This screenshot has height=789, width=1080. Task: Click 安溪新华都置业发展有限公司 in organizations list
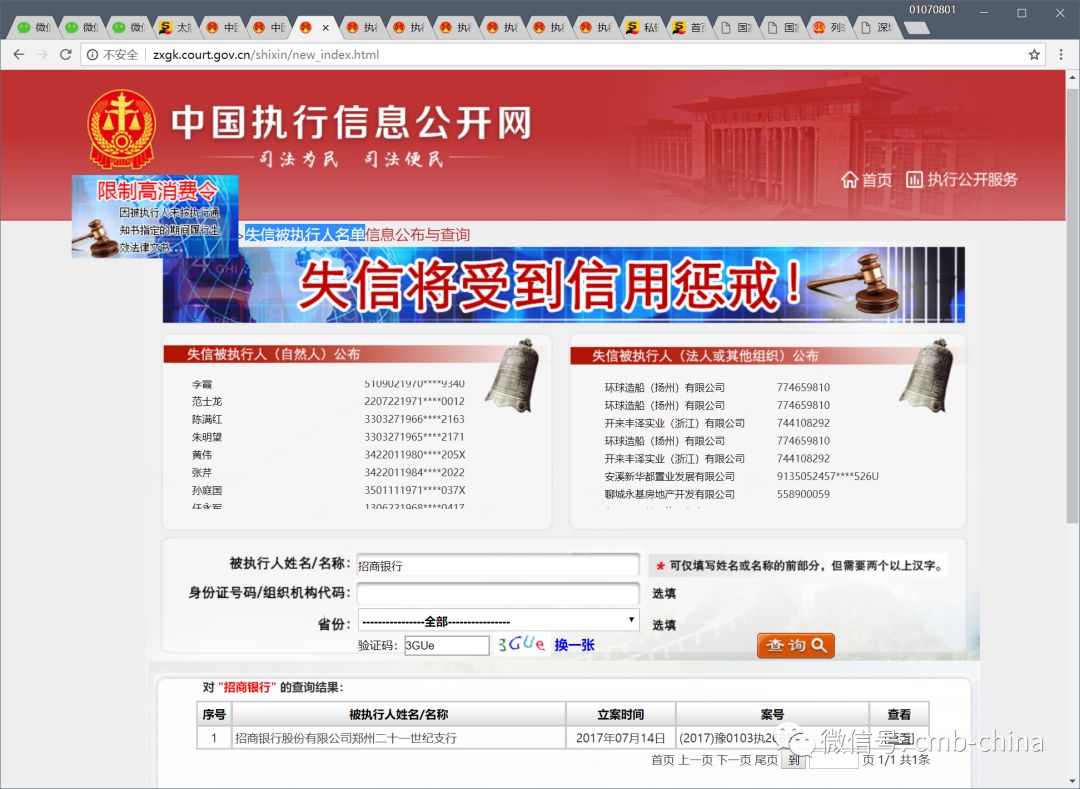(x=669, y=476)
